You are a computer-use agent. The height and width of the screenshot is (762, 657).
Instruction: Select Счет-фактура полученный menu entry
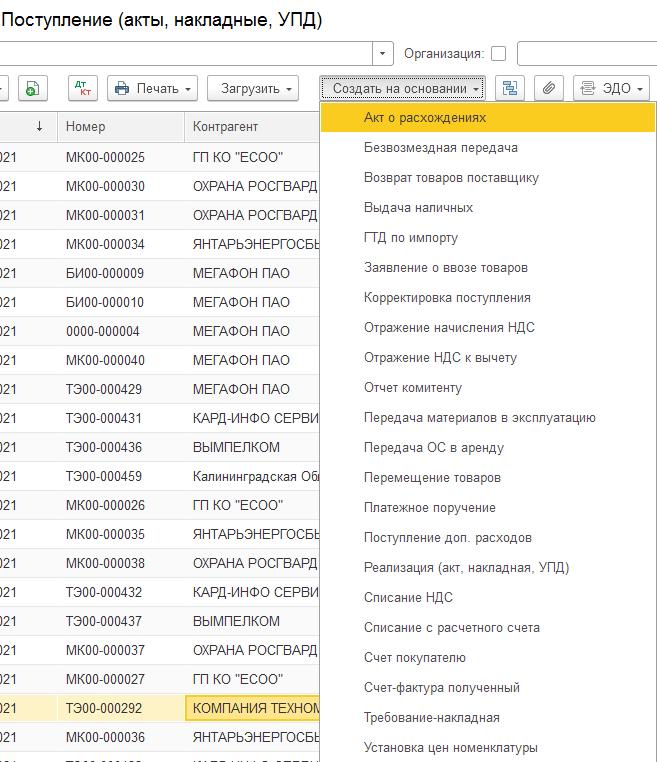pyautogui.click(x=441, y=688)
